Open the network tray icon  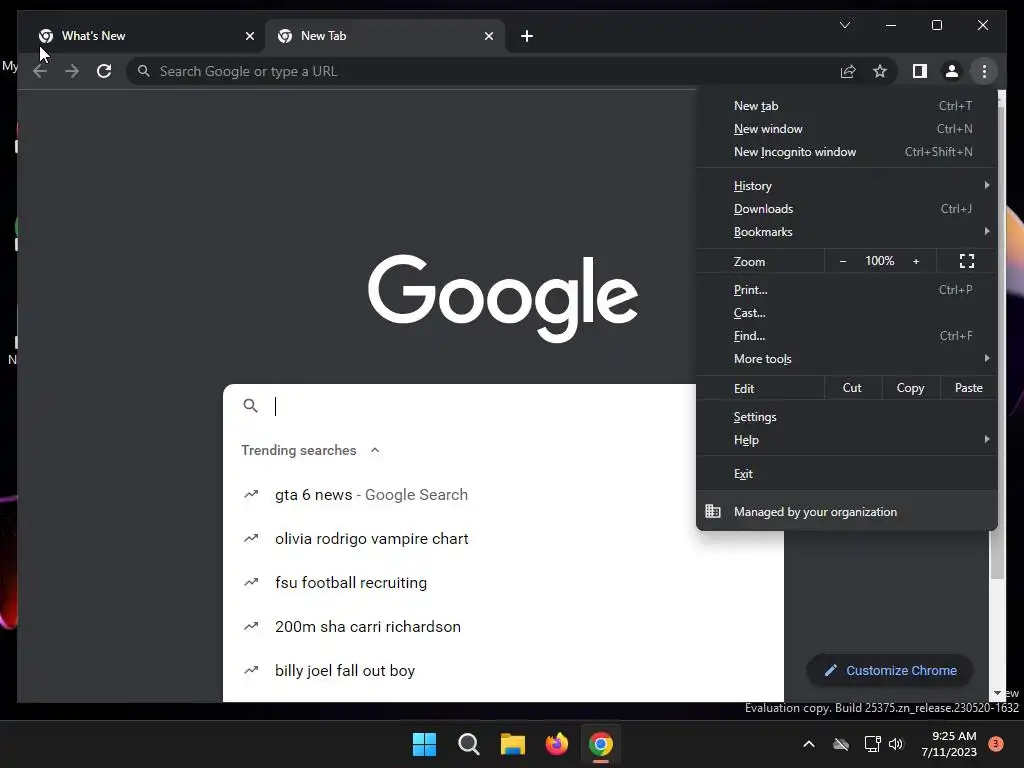[872, 744]
